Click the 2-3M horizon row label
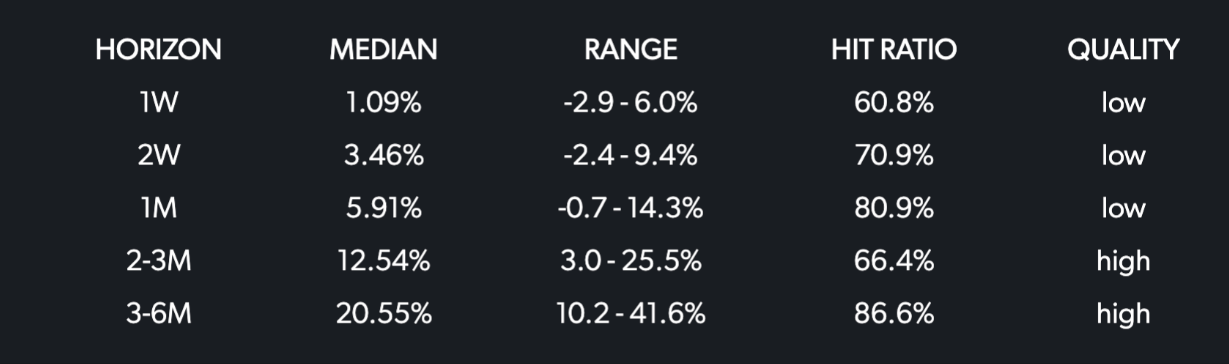Viewport: 1229px width, 364px height. (x=158, y=261)
